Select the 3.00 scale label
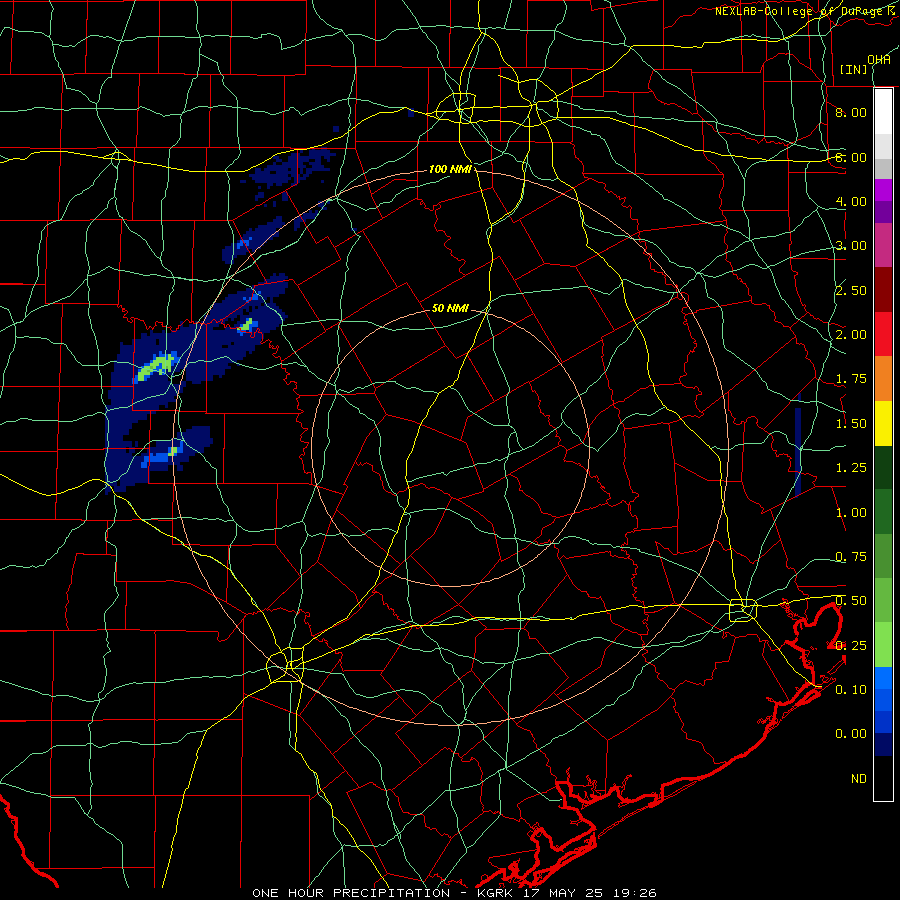This screenshot has width=900, height=900. (851, 246)
